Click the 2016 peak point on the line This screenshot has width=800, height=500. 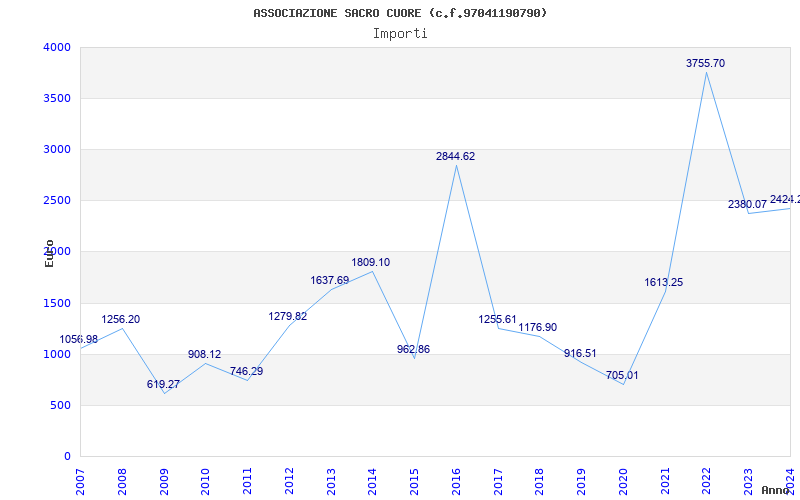coord(456,165)
